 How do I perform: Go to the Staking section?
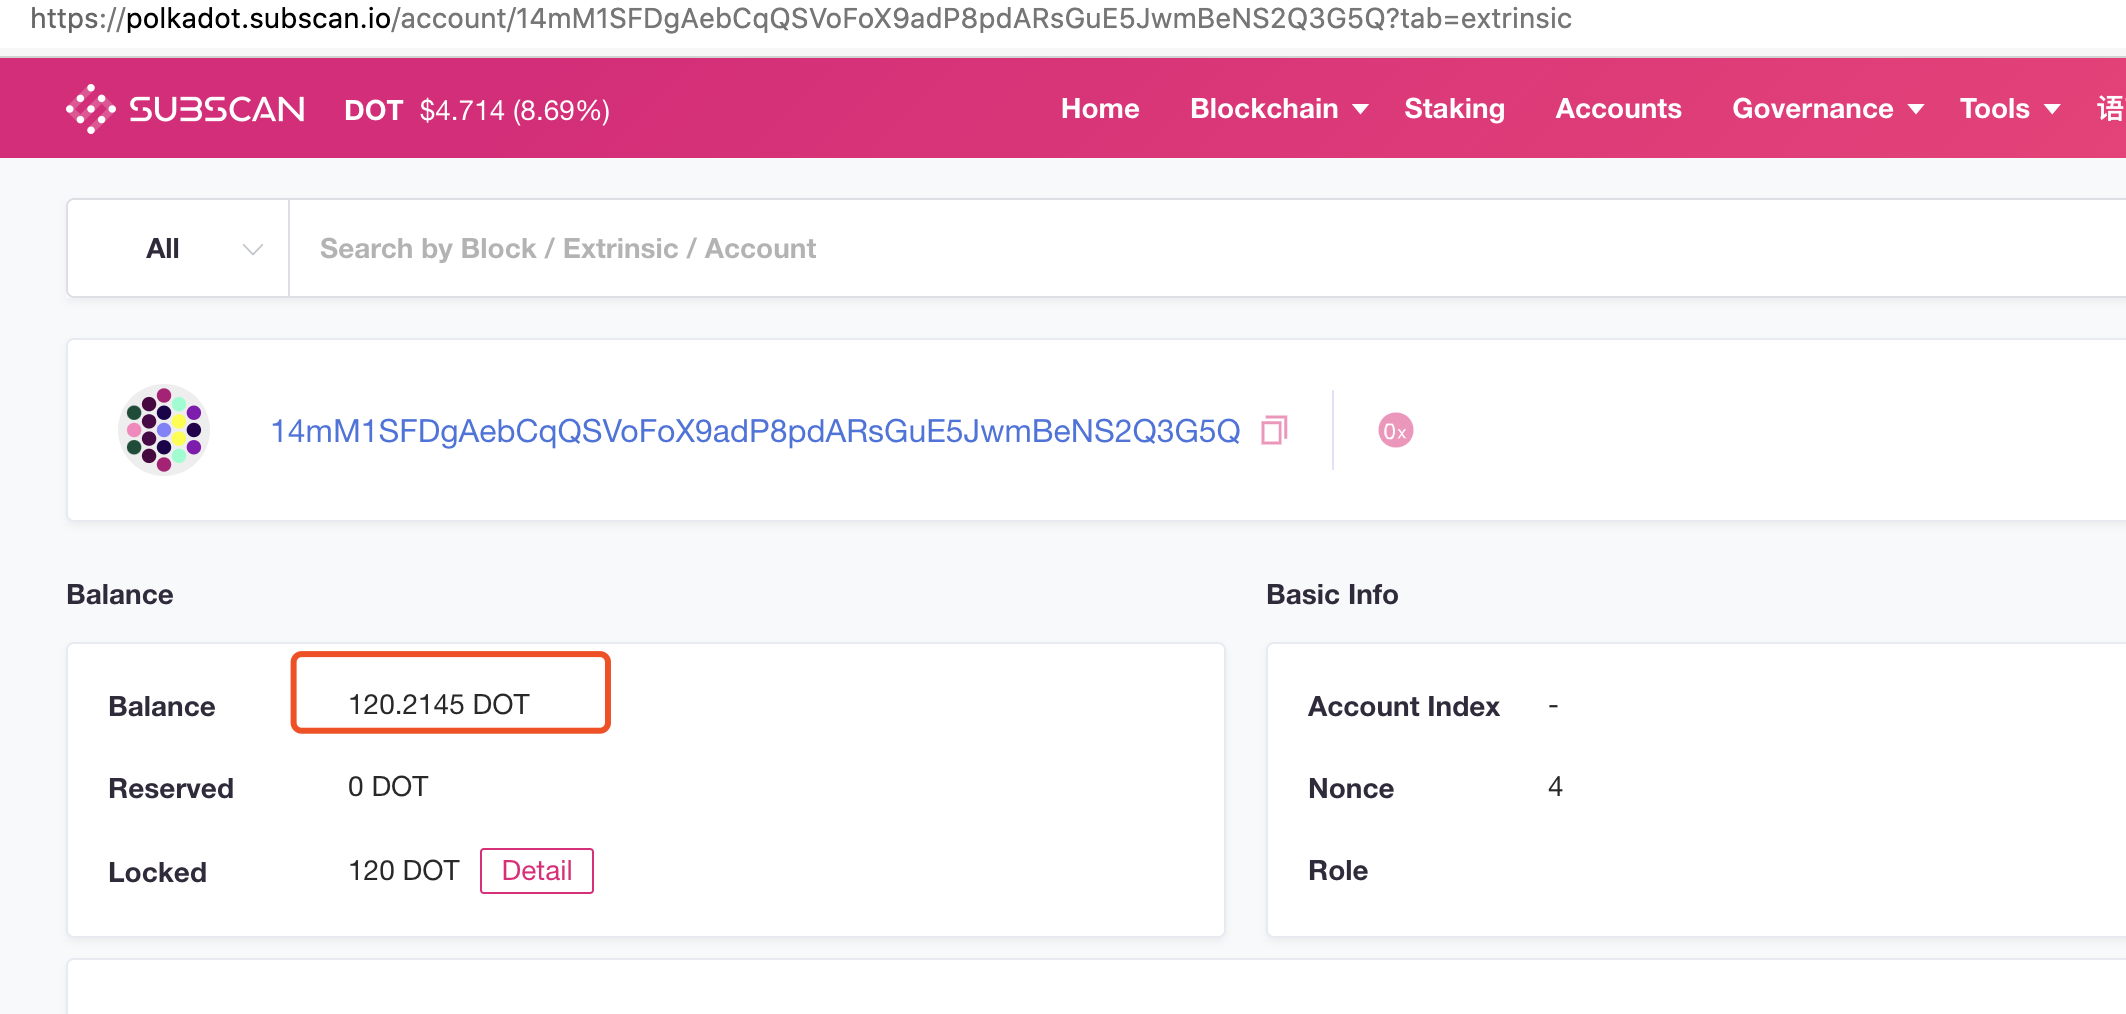1454,108
